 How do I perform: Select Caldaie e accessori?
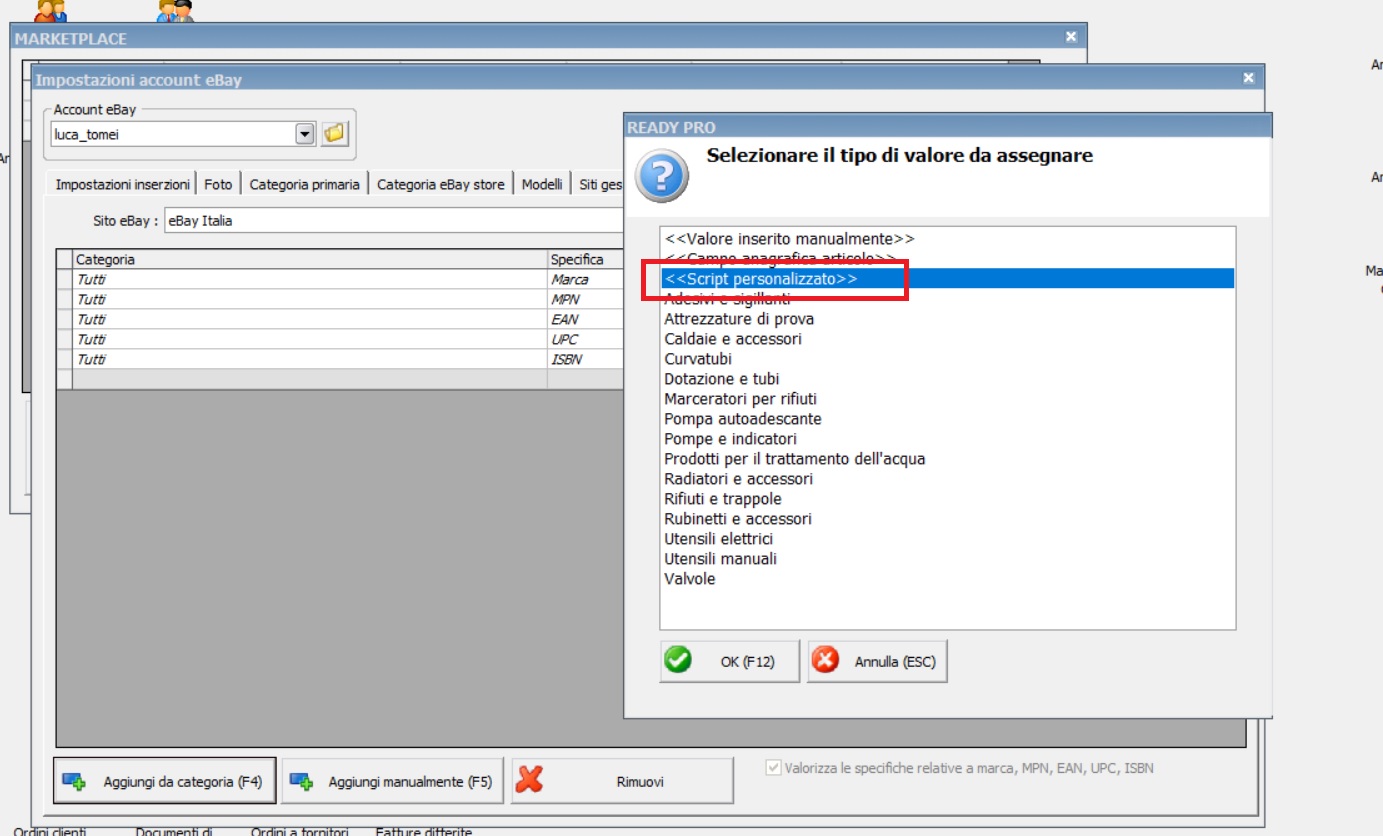(947, 339)
